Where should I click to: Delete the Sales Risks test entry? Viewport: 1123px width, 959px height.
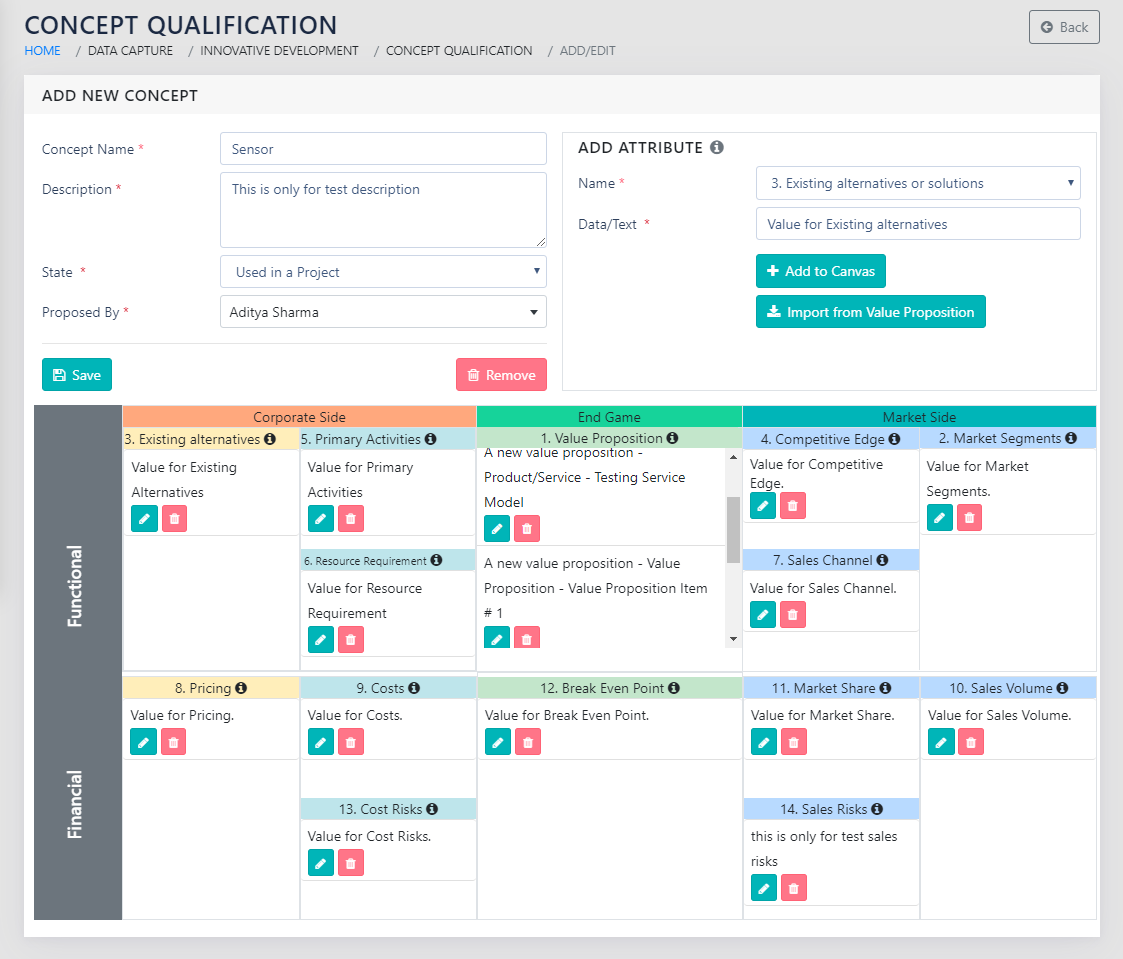point(793,887)
